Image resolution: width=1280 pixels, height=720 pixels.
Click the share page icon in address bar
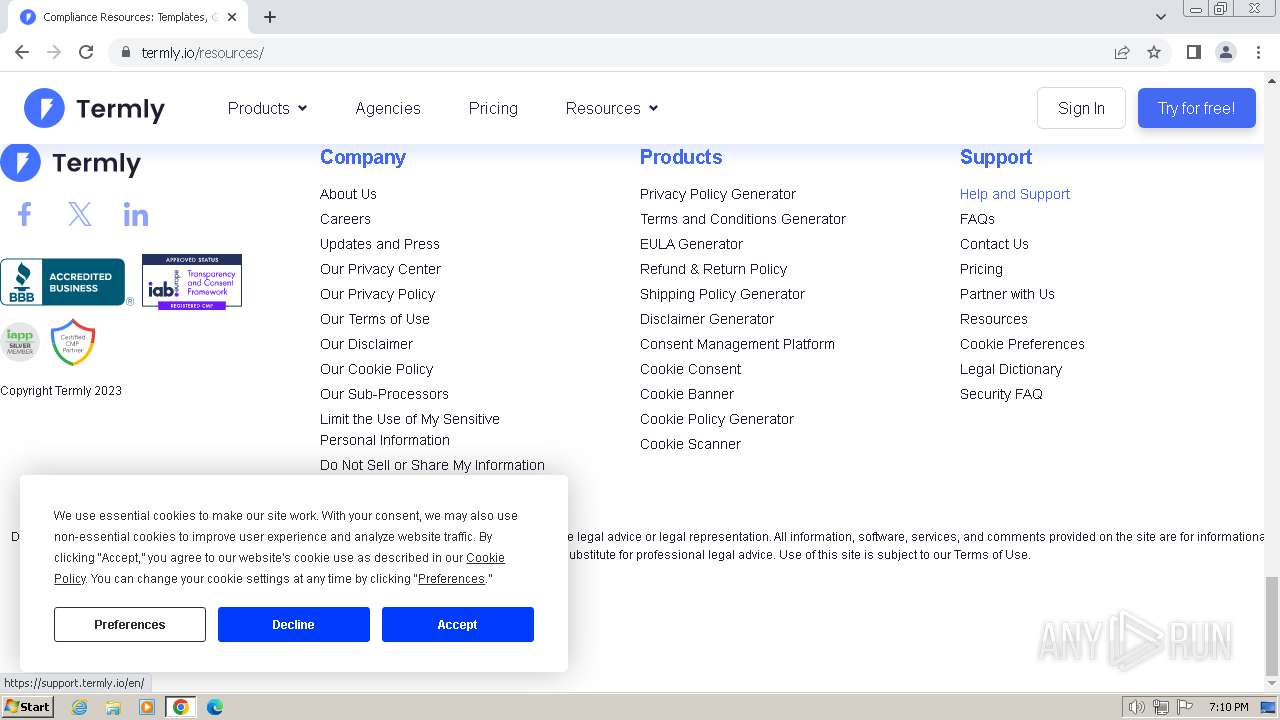(1122, 52)
